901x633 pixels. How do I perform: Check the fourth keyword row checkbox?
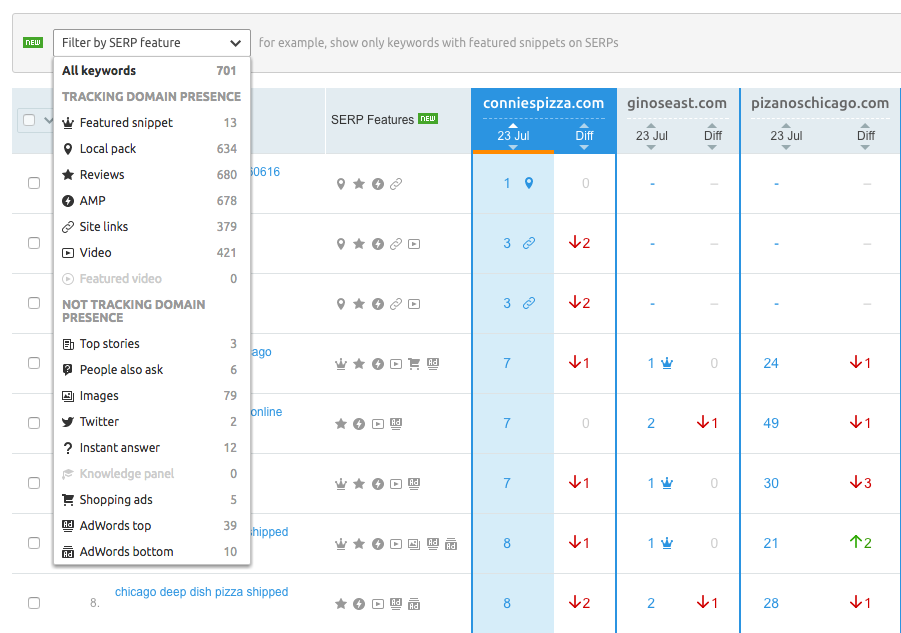(x=34, y=363)
